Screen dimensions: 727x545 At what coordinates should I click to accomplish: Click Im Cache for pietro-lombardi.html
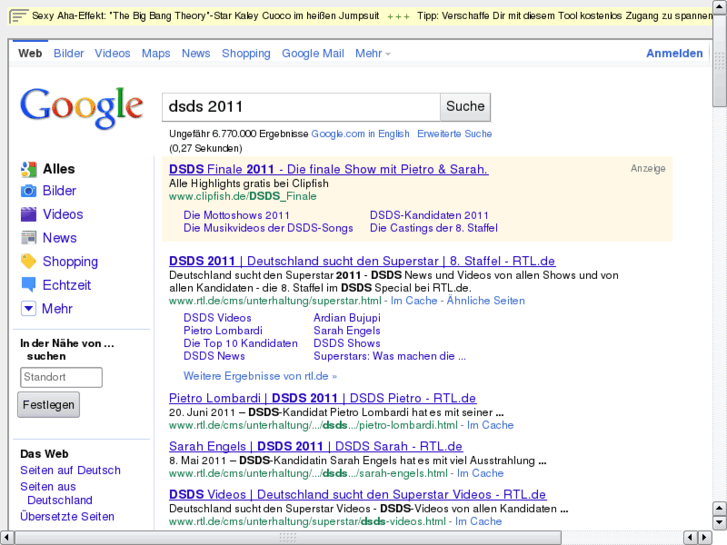490,425
